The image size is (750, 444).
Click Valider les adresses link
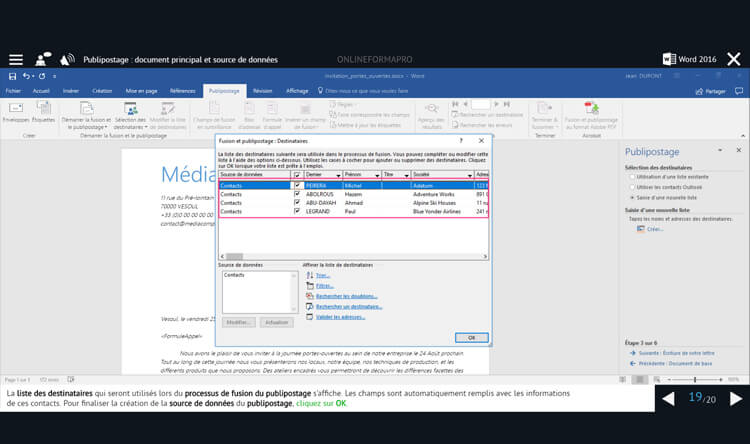pyautogui.click(x=340, y=317)
